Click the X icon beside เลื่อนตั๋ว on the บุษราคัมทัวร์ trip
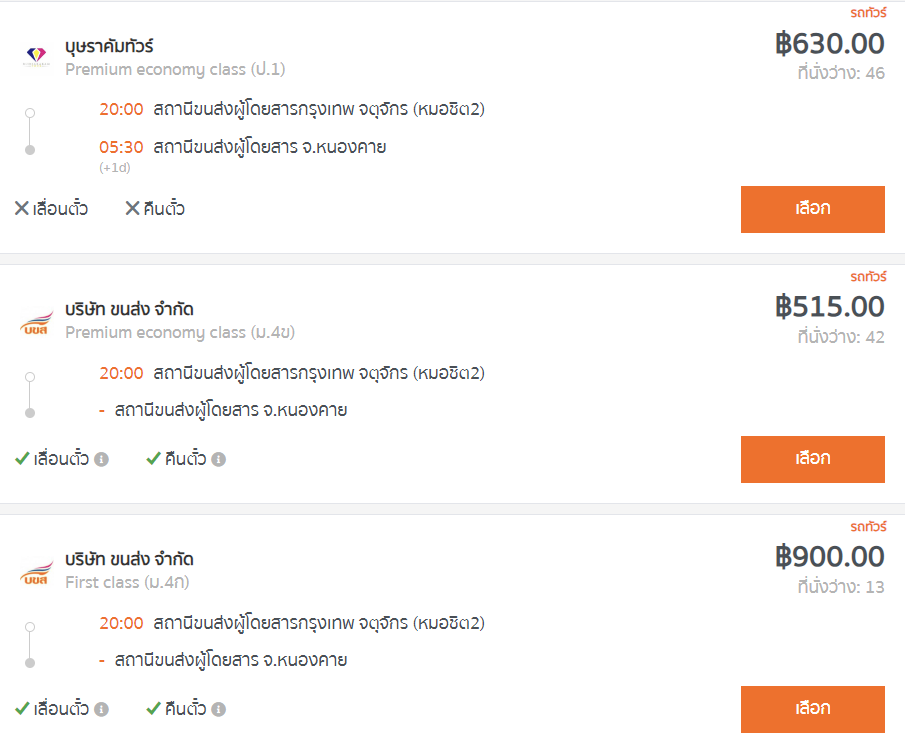Viewport: 905px width, 751px height. coord(22,209)
